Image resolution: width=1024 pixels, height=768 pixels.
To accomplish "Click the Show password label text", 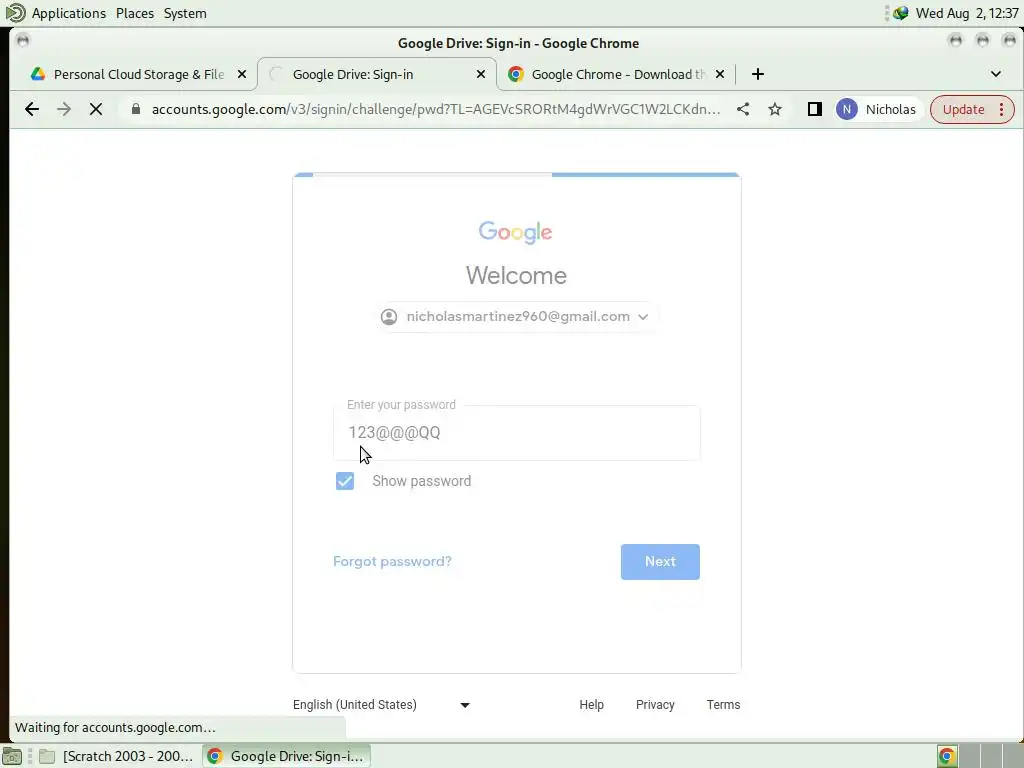I will click(421, 481).
